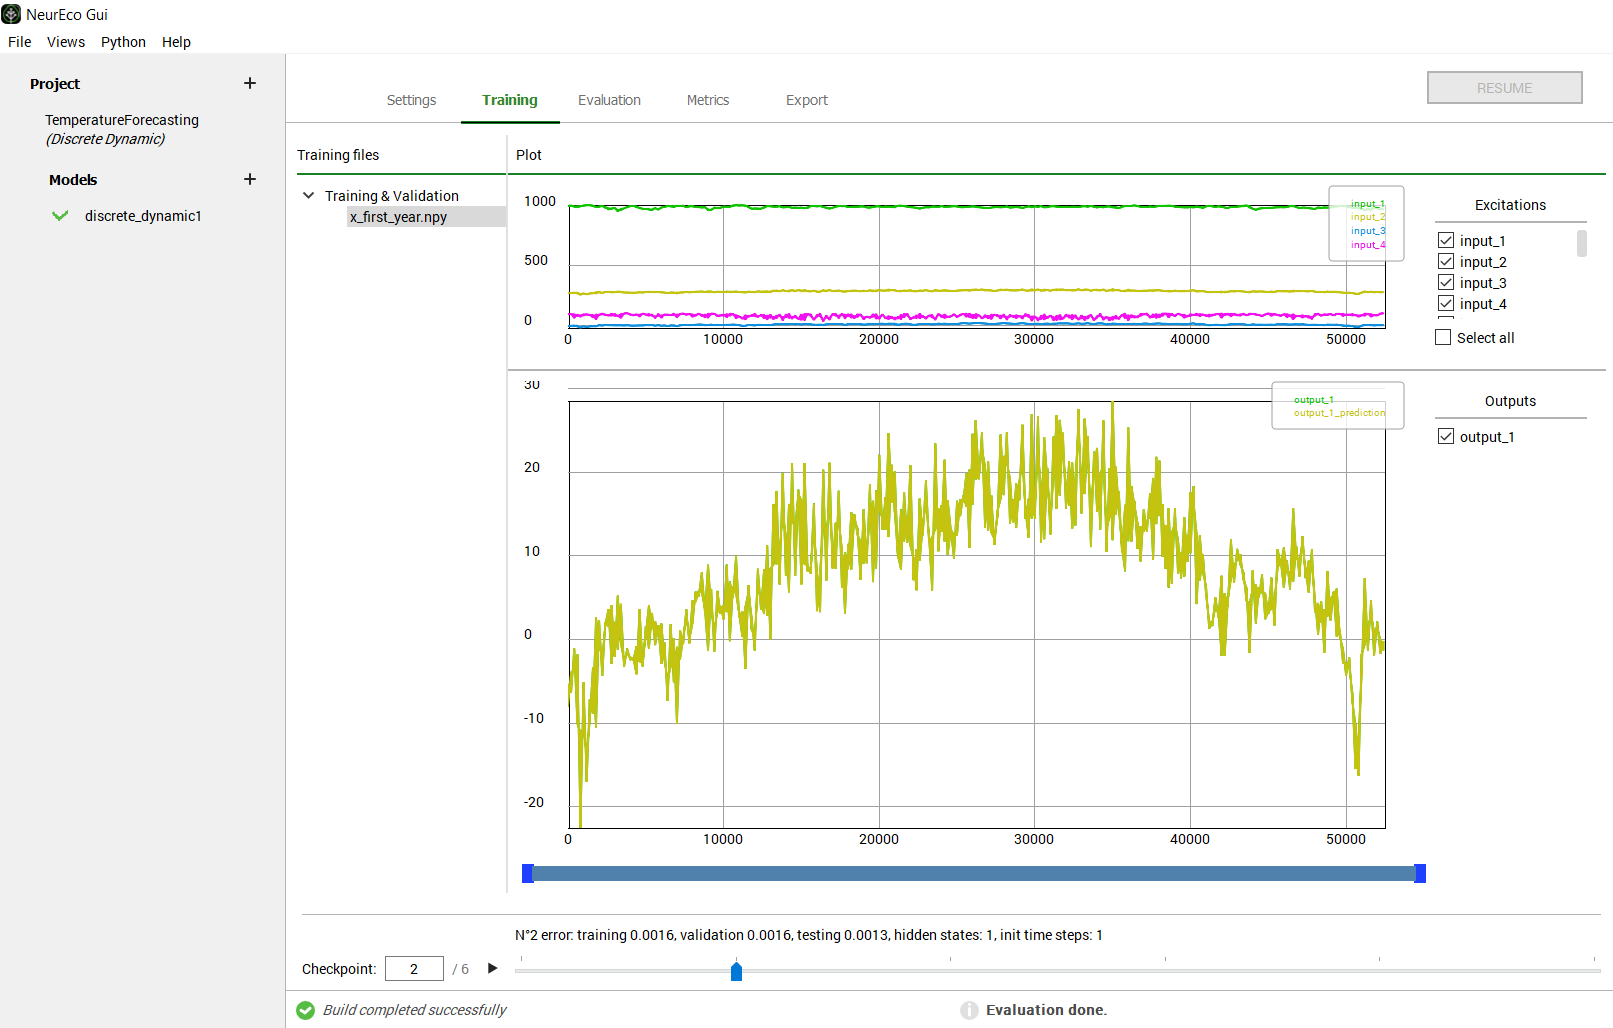Click the right handle of plot range bar

point(1420,873)
